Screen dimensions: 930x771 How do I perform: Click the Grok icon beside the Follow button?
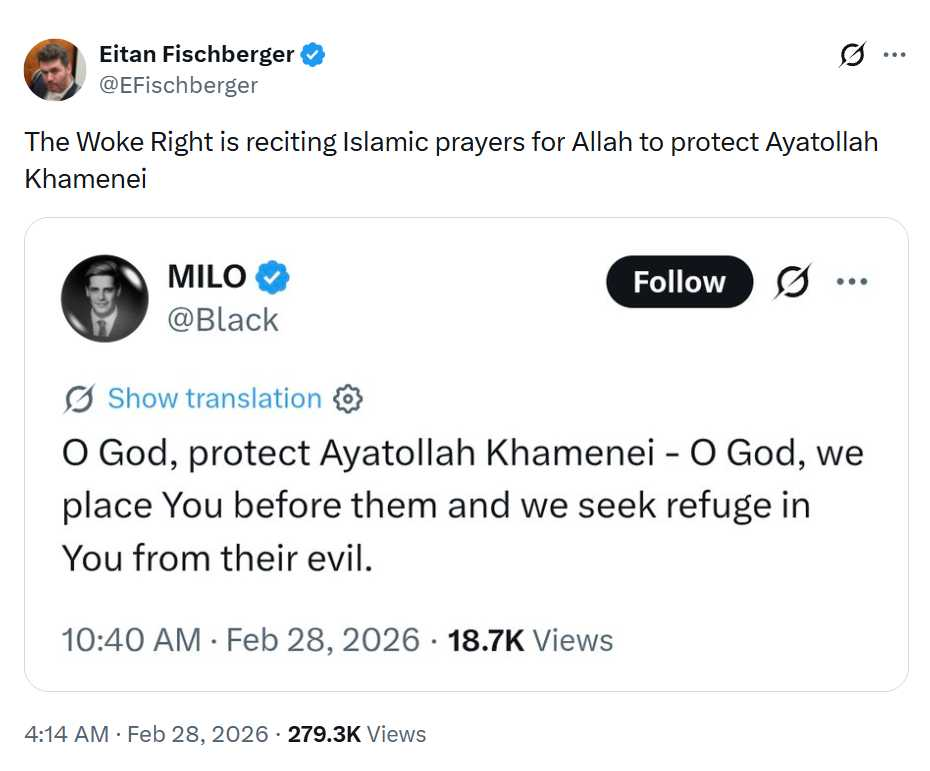point(792,282)
